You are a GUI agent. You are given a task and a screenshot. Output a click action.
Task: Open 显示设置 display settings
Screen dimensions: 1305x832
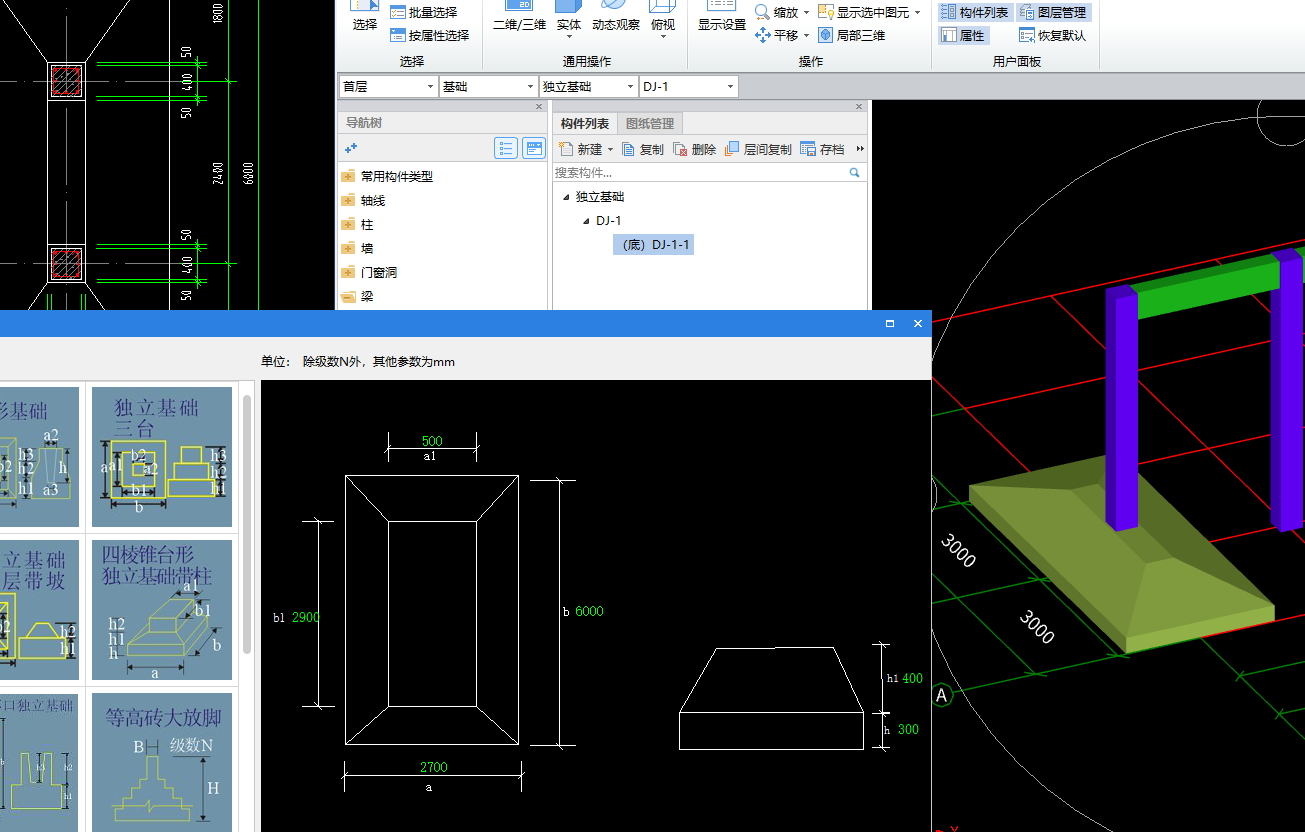721,6
